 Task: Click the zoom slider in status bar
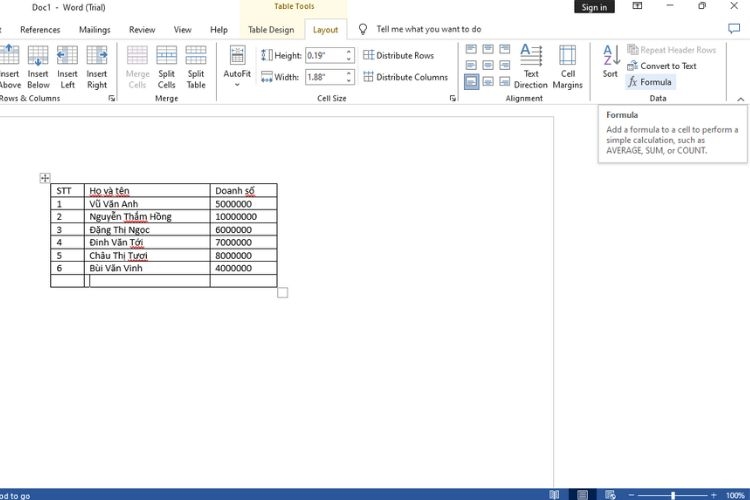tap(672, 495)
